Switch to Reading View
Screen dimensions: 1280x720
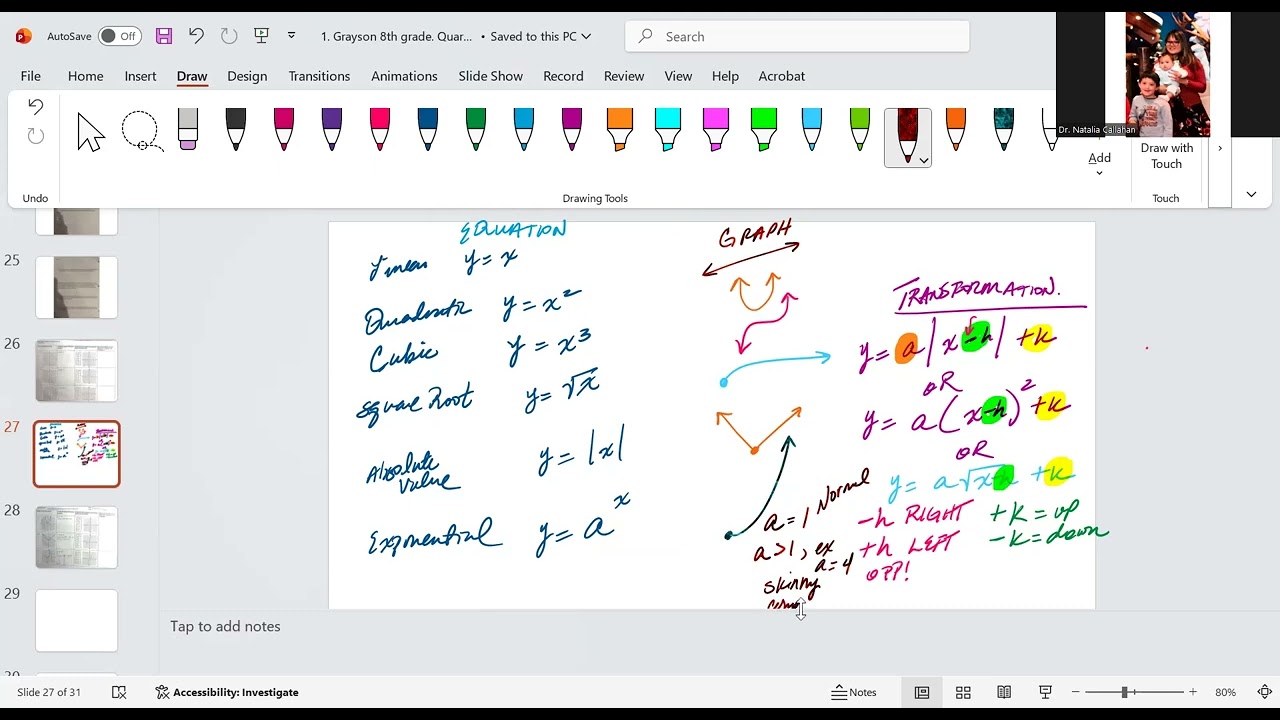[x=1004, y=692]
